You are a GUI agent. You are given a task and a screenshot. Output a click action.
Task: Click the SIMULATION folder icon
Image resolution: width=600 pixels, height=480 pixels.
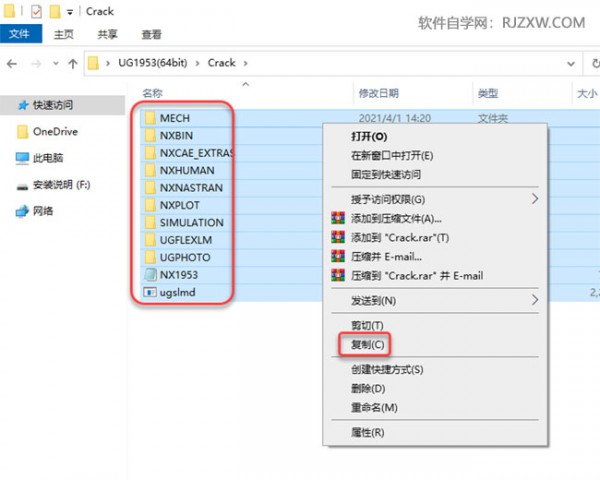point(150,222)
